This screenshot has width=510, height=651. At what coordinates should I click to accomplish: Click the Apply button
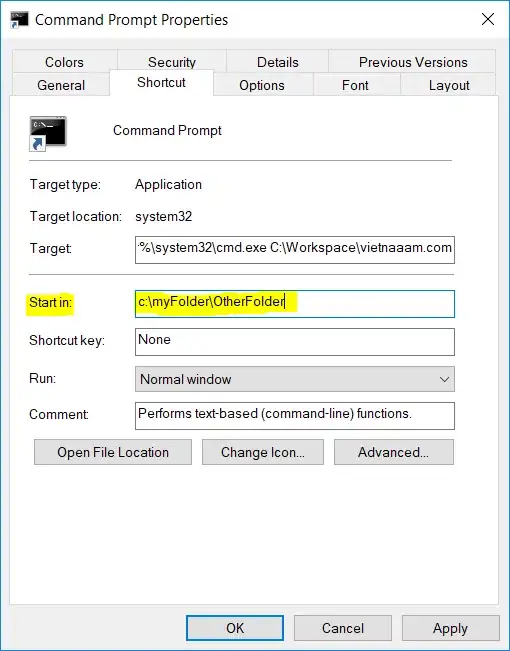(451, 628)
